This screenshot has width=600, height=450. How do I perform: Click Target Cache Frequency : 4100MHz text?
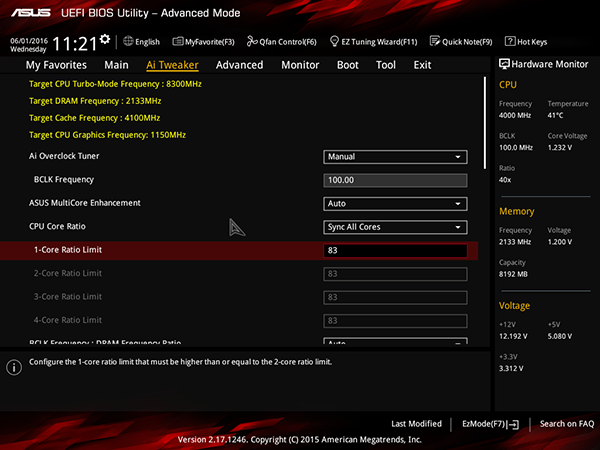click(x=95, y=118)
